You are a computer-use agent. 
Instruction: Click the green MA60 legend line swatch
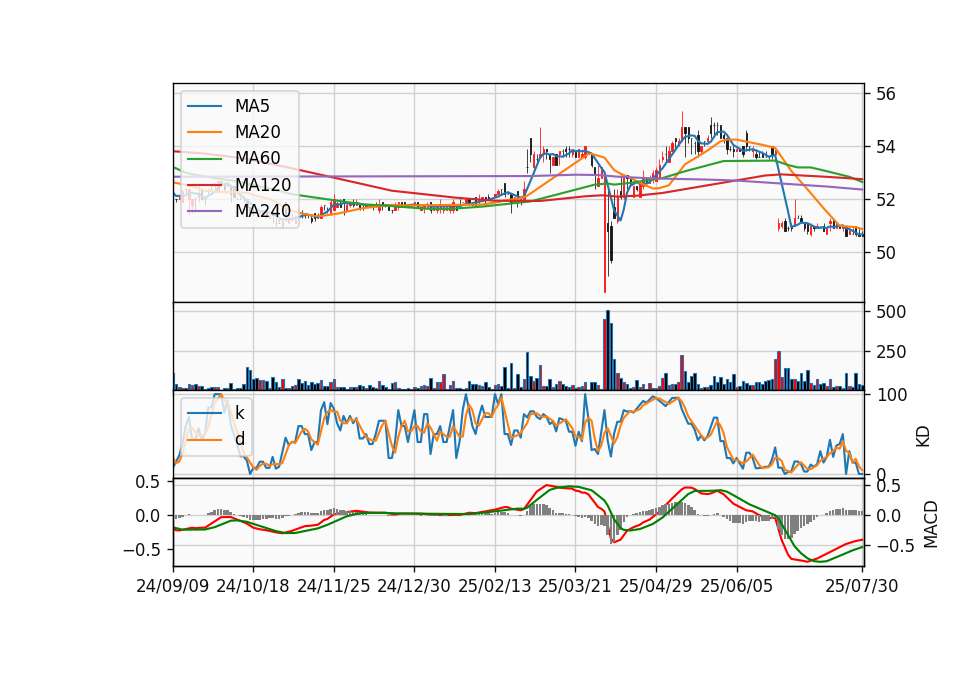click(204, 159)
